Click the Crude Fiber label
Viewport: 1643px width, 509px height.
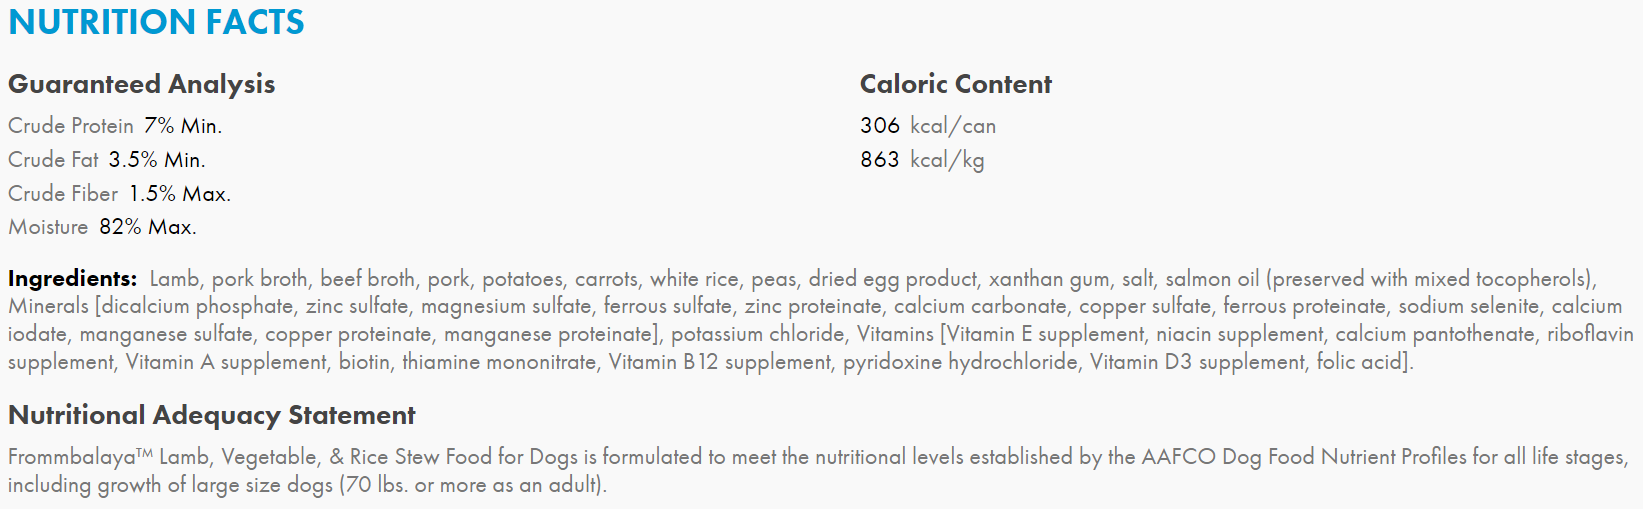63,194
